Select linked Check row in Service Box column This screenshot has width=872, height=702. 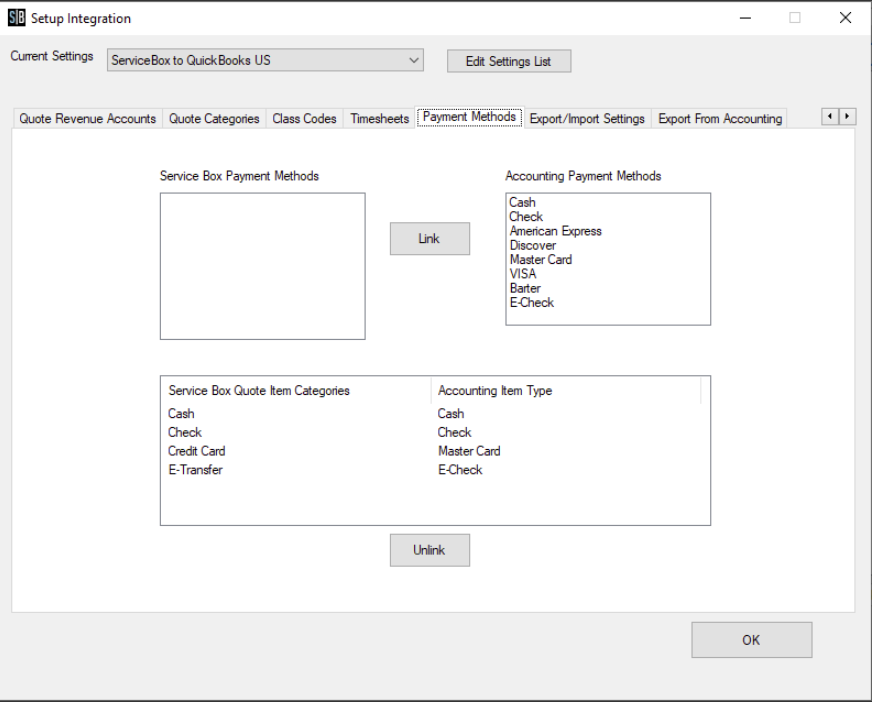click(x=185, y=432)
